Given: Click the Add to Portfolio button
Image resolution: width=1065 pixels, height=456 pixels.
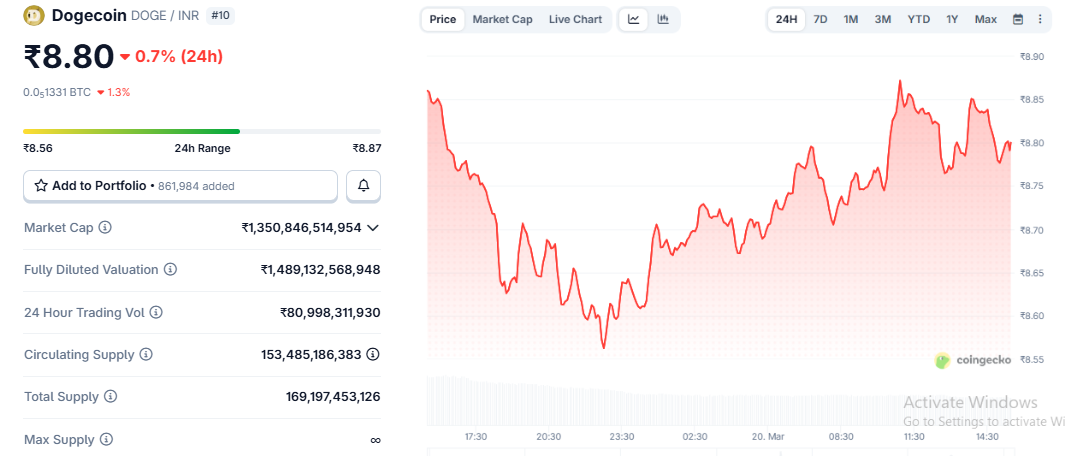Looking at the screenshot, I should pyautogui.click(x=181, y=186).
